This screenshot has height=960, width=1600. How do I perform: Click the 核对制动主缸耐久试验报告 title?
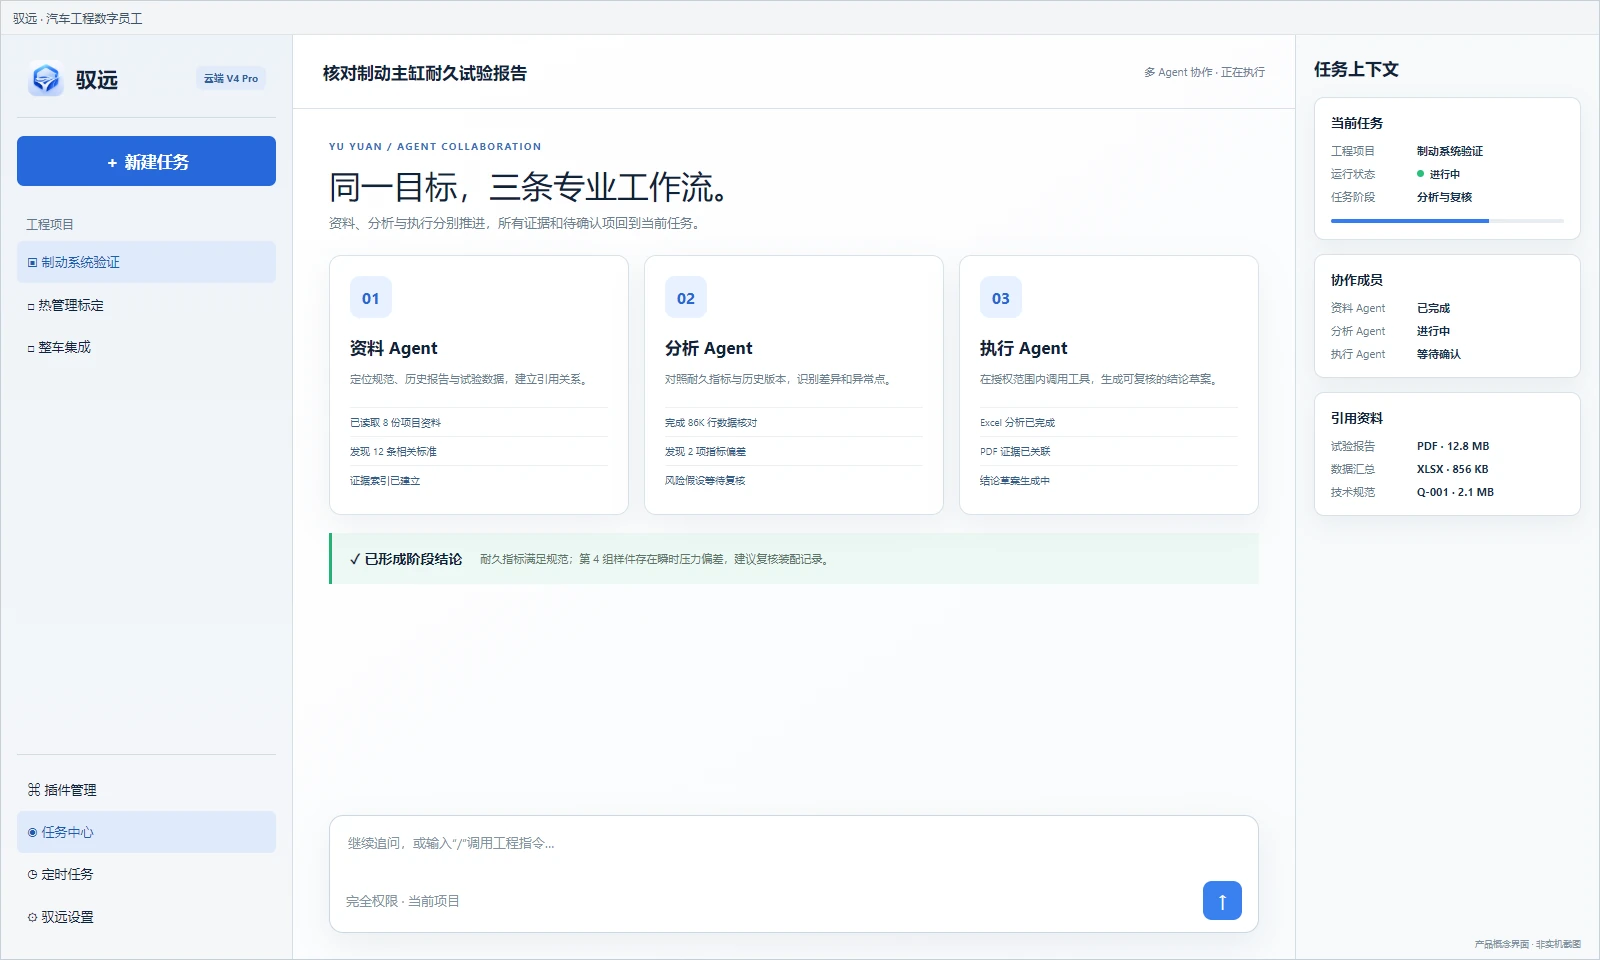(x=425, y=73)
